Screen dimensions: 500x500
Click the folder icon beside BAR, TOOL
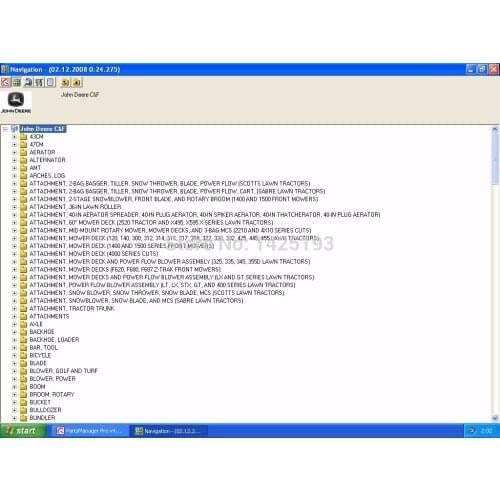pos(23,348)
